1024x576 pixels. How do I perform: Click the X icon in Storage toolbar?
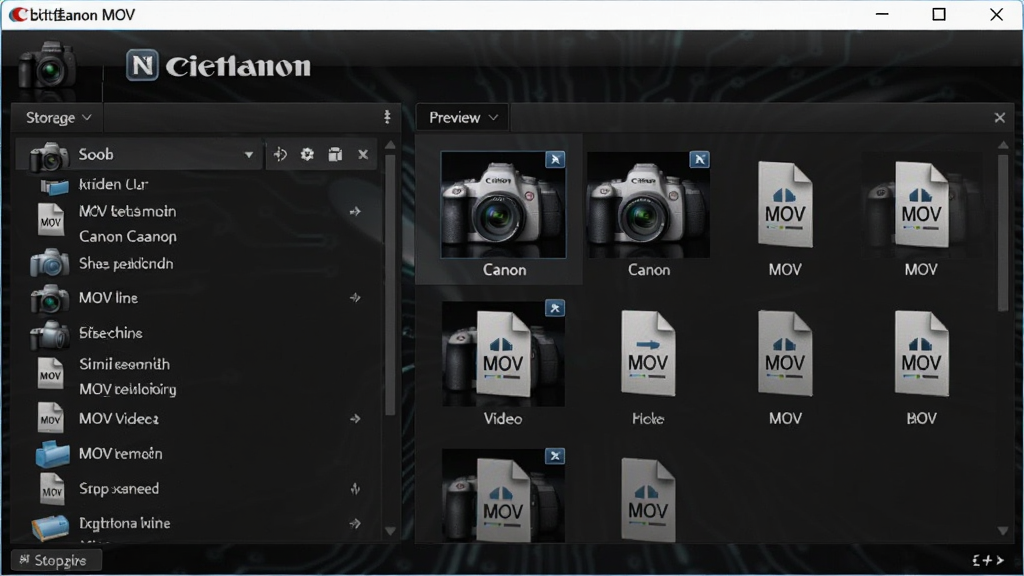point(363,154)
